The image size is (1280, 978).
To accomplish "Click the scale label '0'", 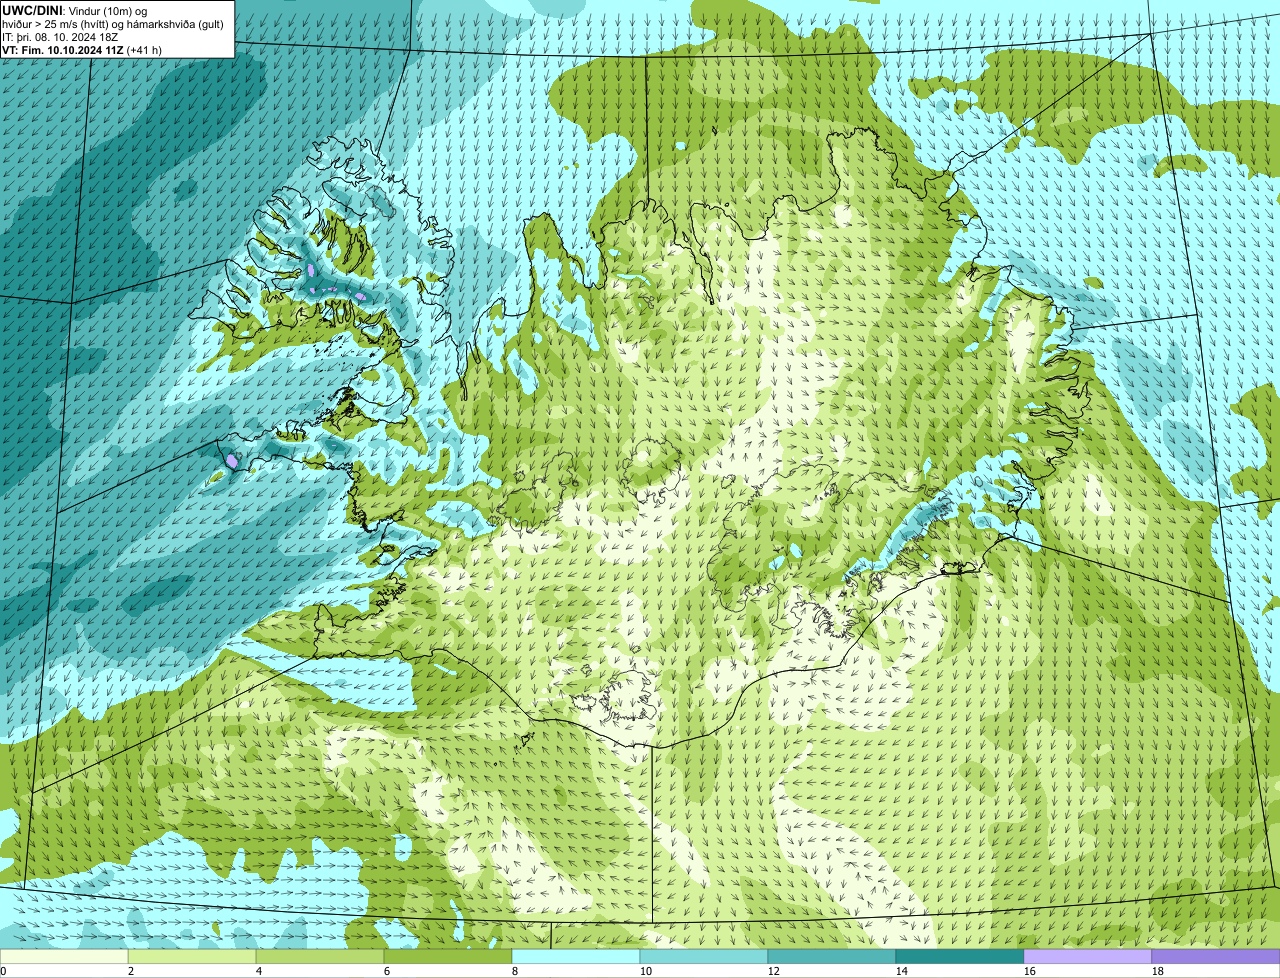I will pos(4,971).
